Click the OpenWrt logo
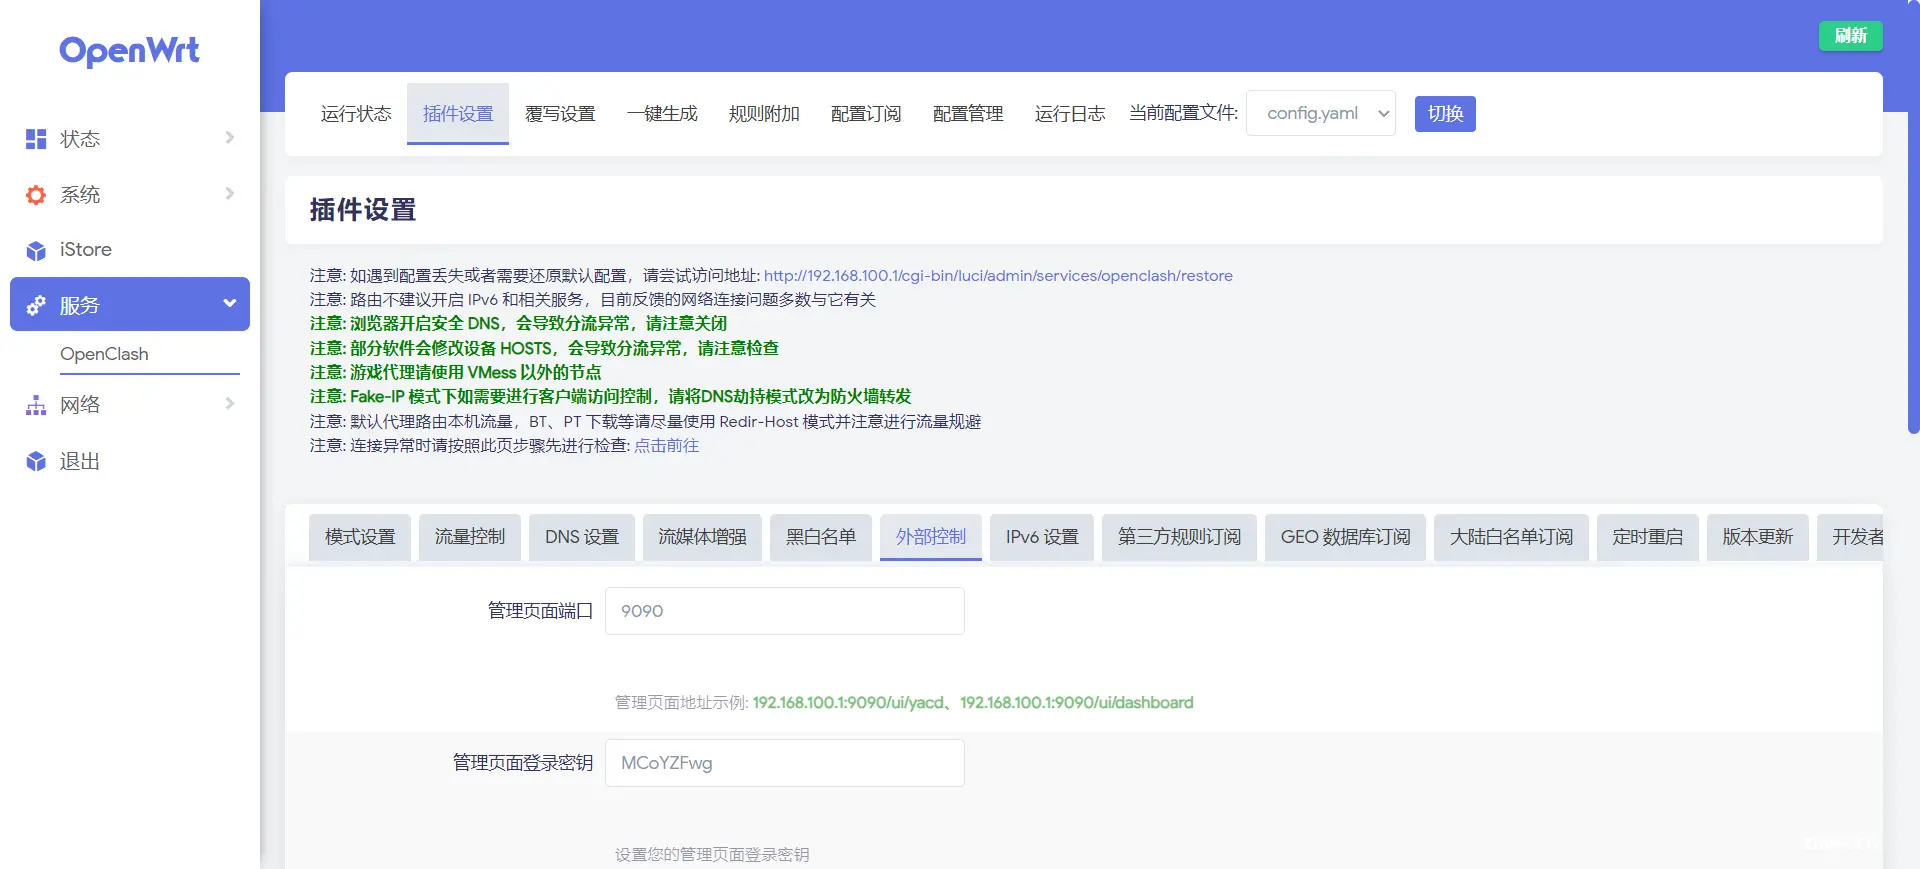This screenshot has width=1920, height=869. coord(129,50)
